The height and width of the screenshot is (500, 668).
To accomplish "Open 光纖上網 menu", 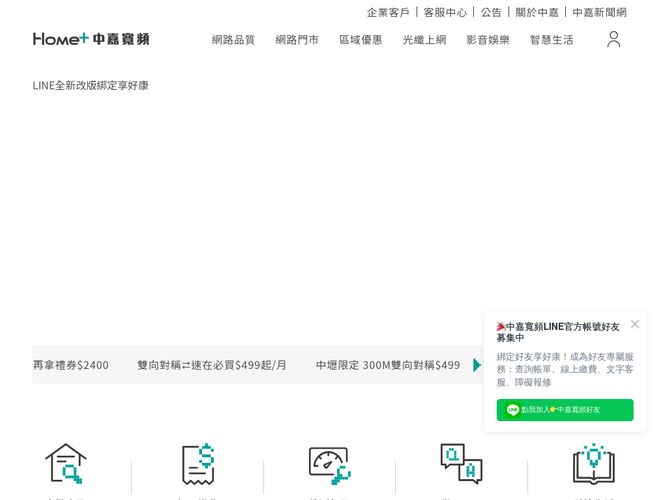I will click(424, 40).
